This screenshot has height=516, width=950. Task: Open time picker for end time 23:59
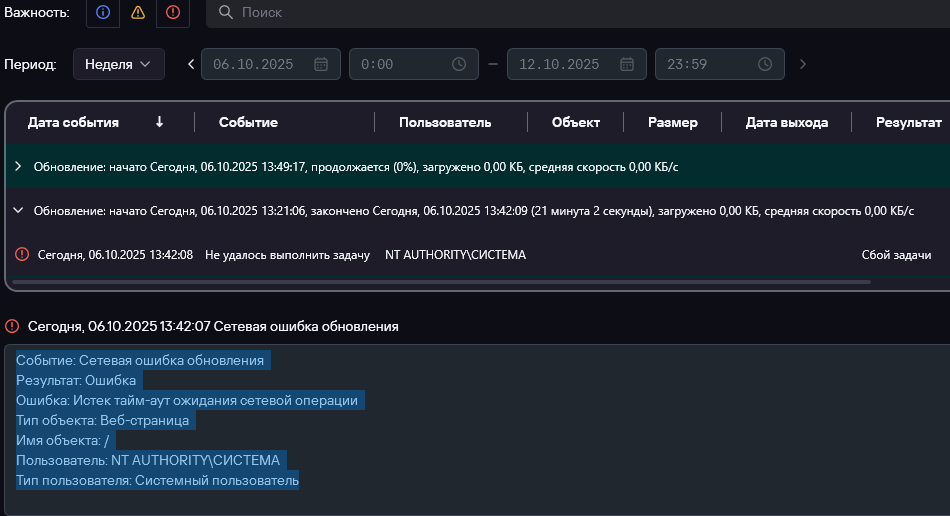tap(765, 64)
